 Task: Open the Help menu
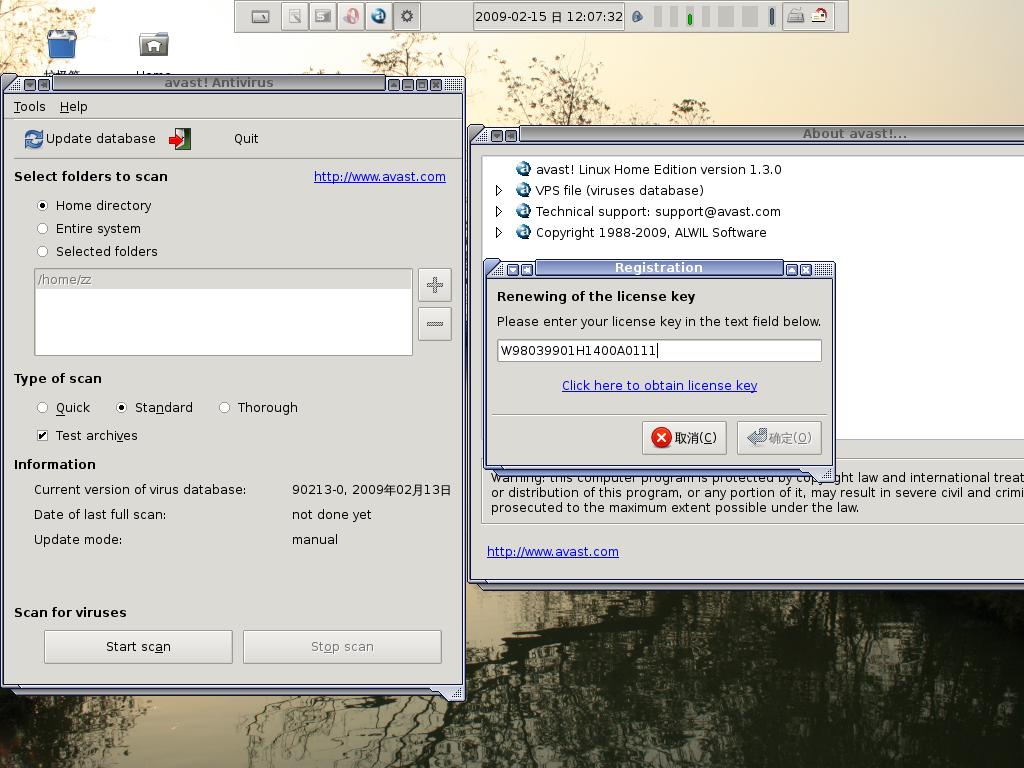click(x=73, y=106)
